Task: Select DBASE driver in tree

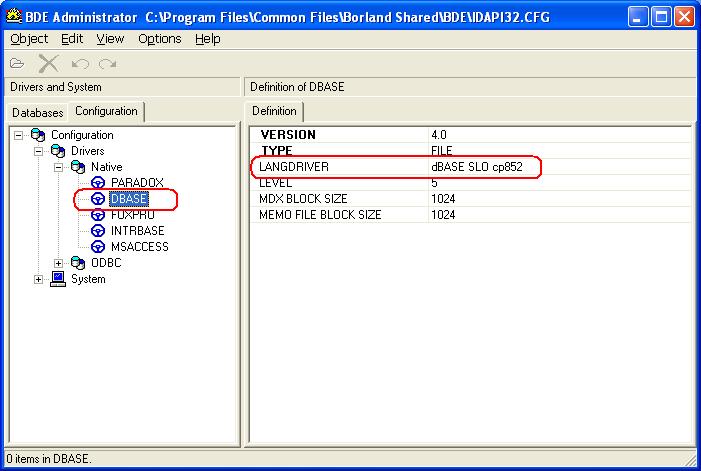Action: point(128,198)
